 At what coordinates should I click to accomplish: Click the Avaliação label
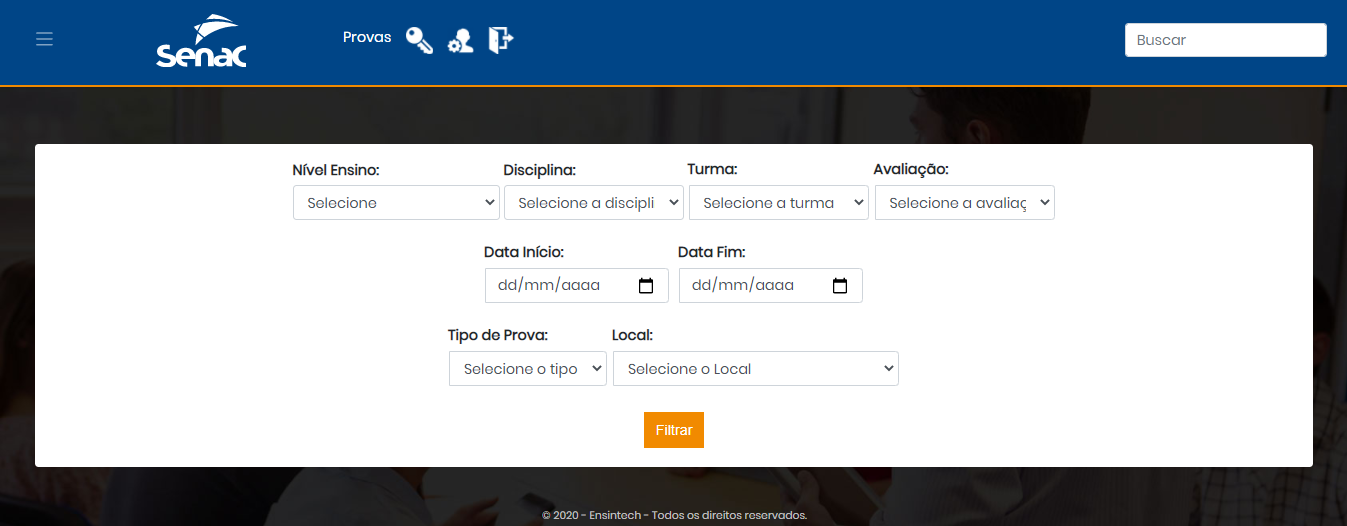[x=911, y=169]
